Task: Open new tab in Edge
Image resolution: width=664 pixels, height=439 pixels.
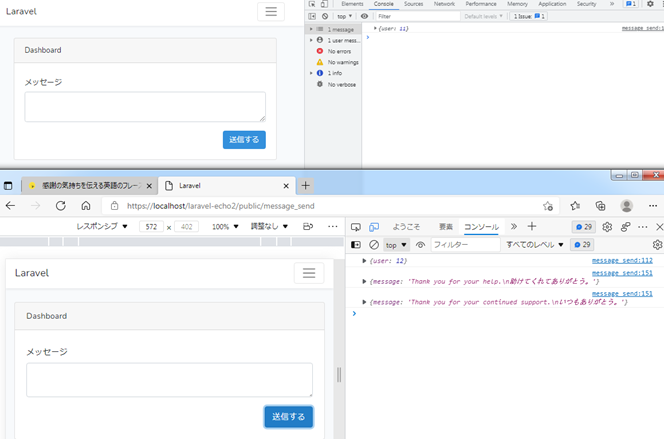Action: 305,185
